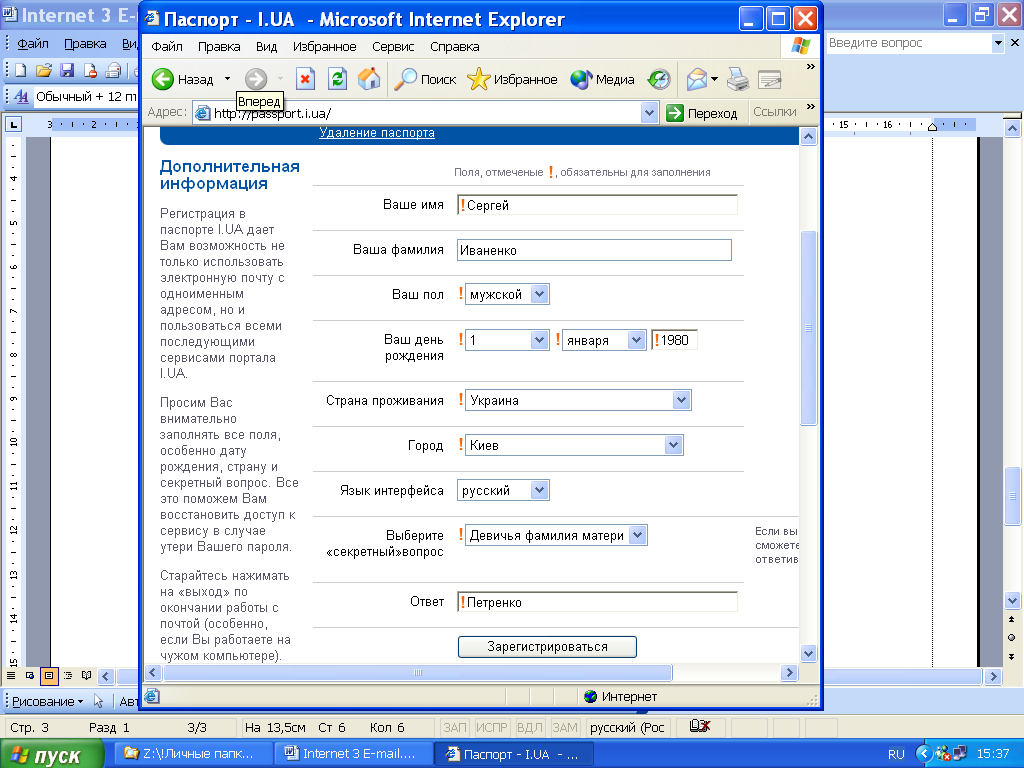Open the Избранное favorites star
1024x768 pixels.
click(513, 80)
